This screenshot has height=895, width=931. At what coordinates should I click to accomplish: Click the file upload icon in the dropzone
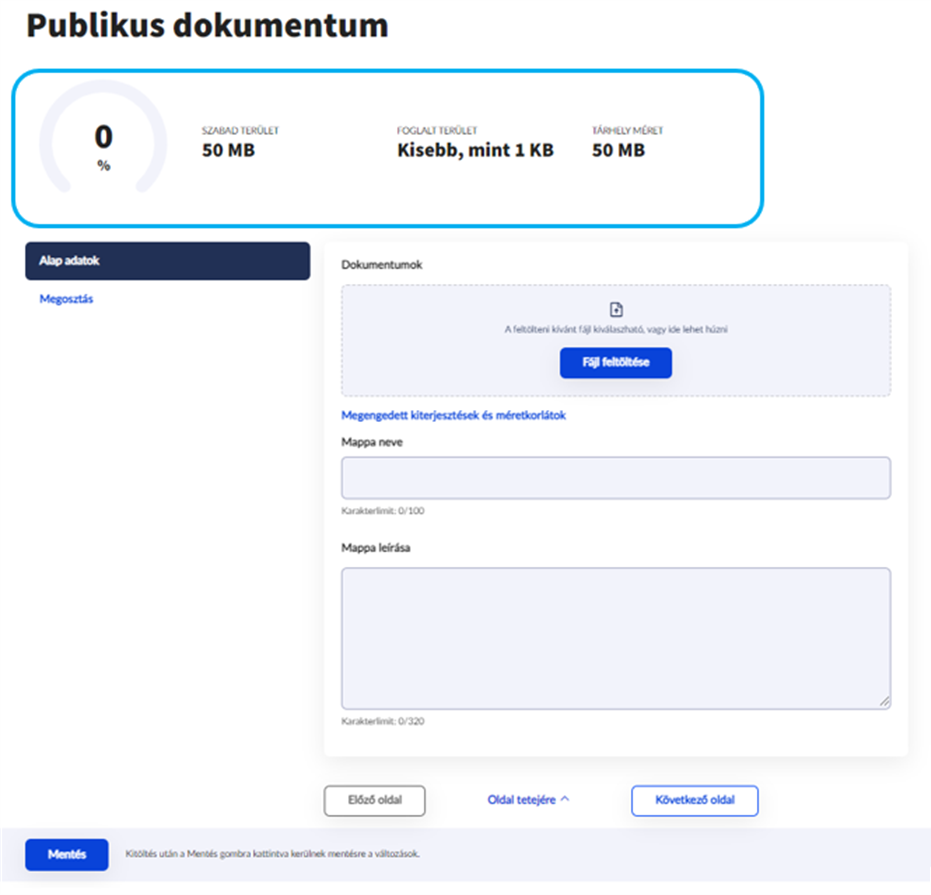[616, 310]
